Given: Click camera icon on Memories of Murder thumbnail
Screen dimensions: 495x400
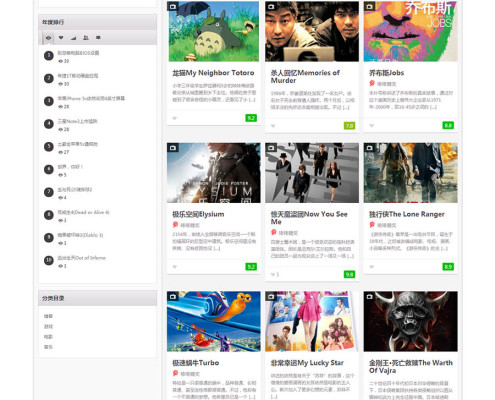Looking at the screenshot, I should pyautogui.click(x=271, y=6).
